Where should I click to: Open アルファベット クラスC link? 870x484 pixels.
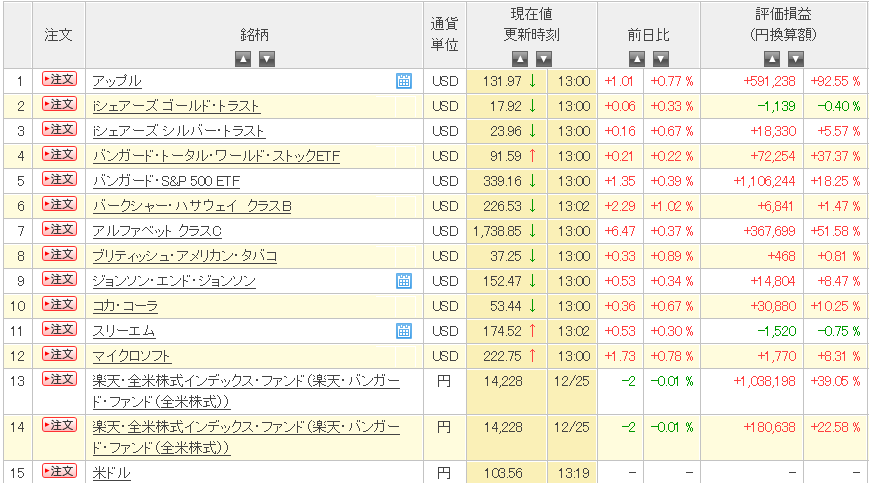pyautogui.click(x=157, y=231)
